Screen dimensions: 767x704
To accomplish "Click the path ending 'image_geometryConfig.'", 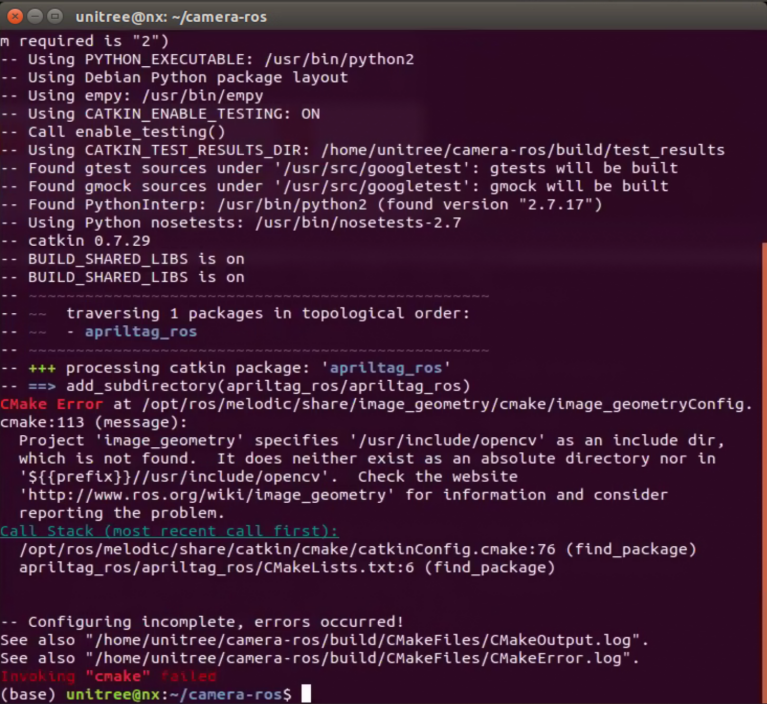I will (x=447, y=404).
